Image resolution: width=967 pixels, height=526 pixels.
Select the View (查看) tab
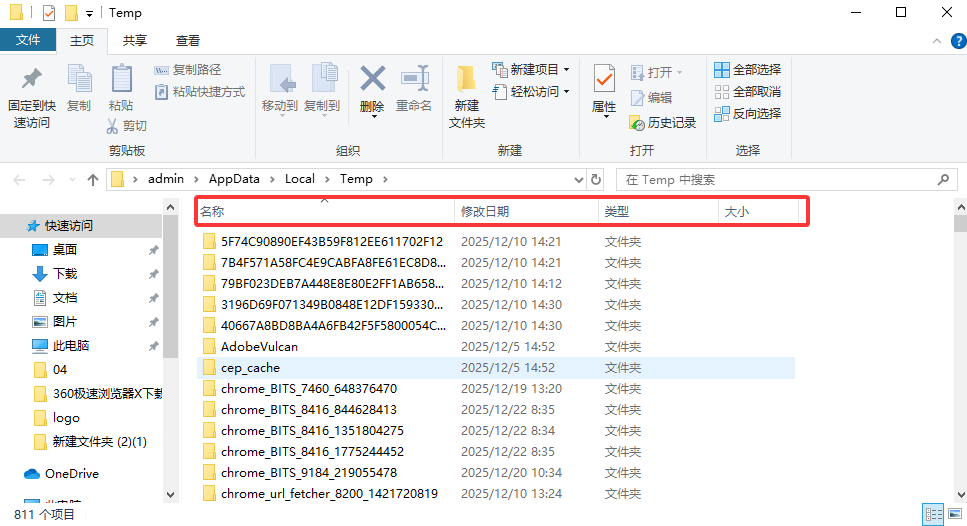[x=187, y=41]
